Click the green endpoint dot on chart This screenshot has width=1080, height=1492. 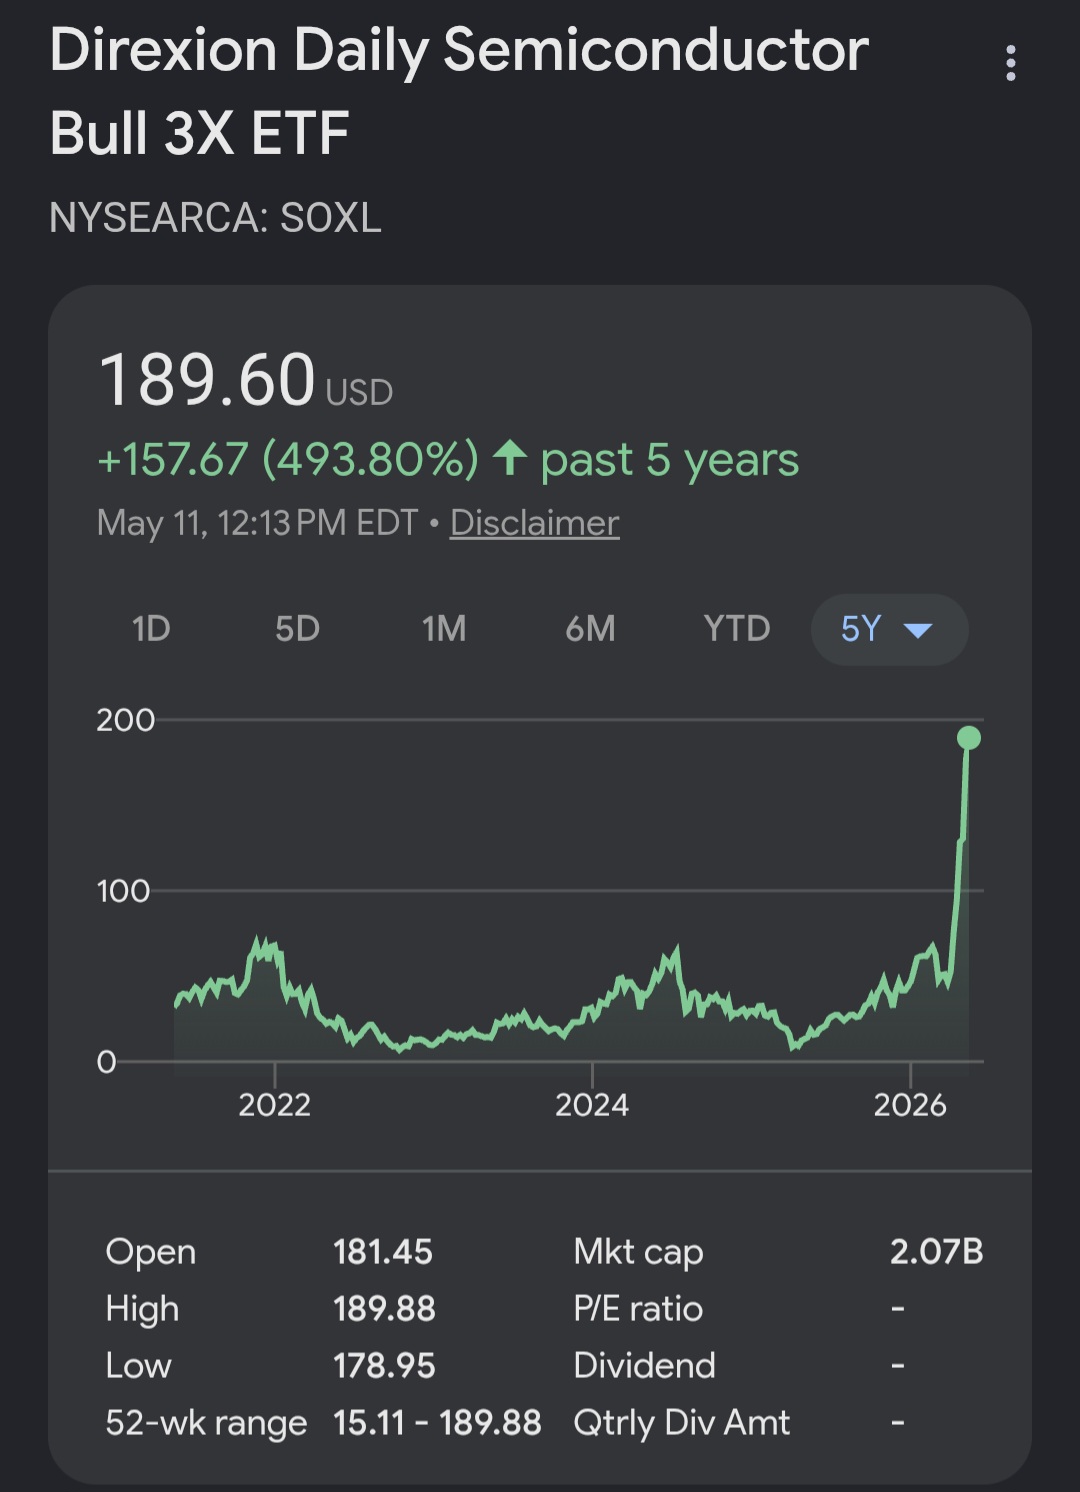(968, 738)
